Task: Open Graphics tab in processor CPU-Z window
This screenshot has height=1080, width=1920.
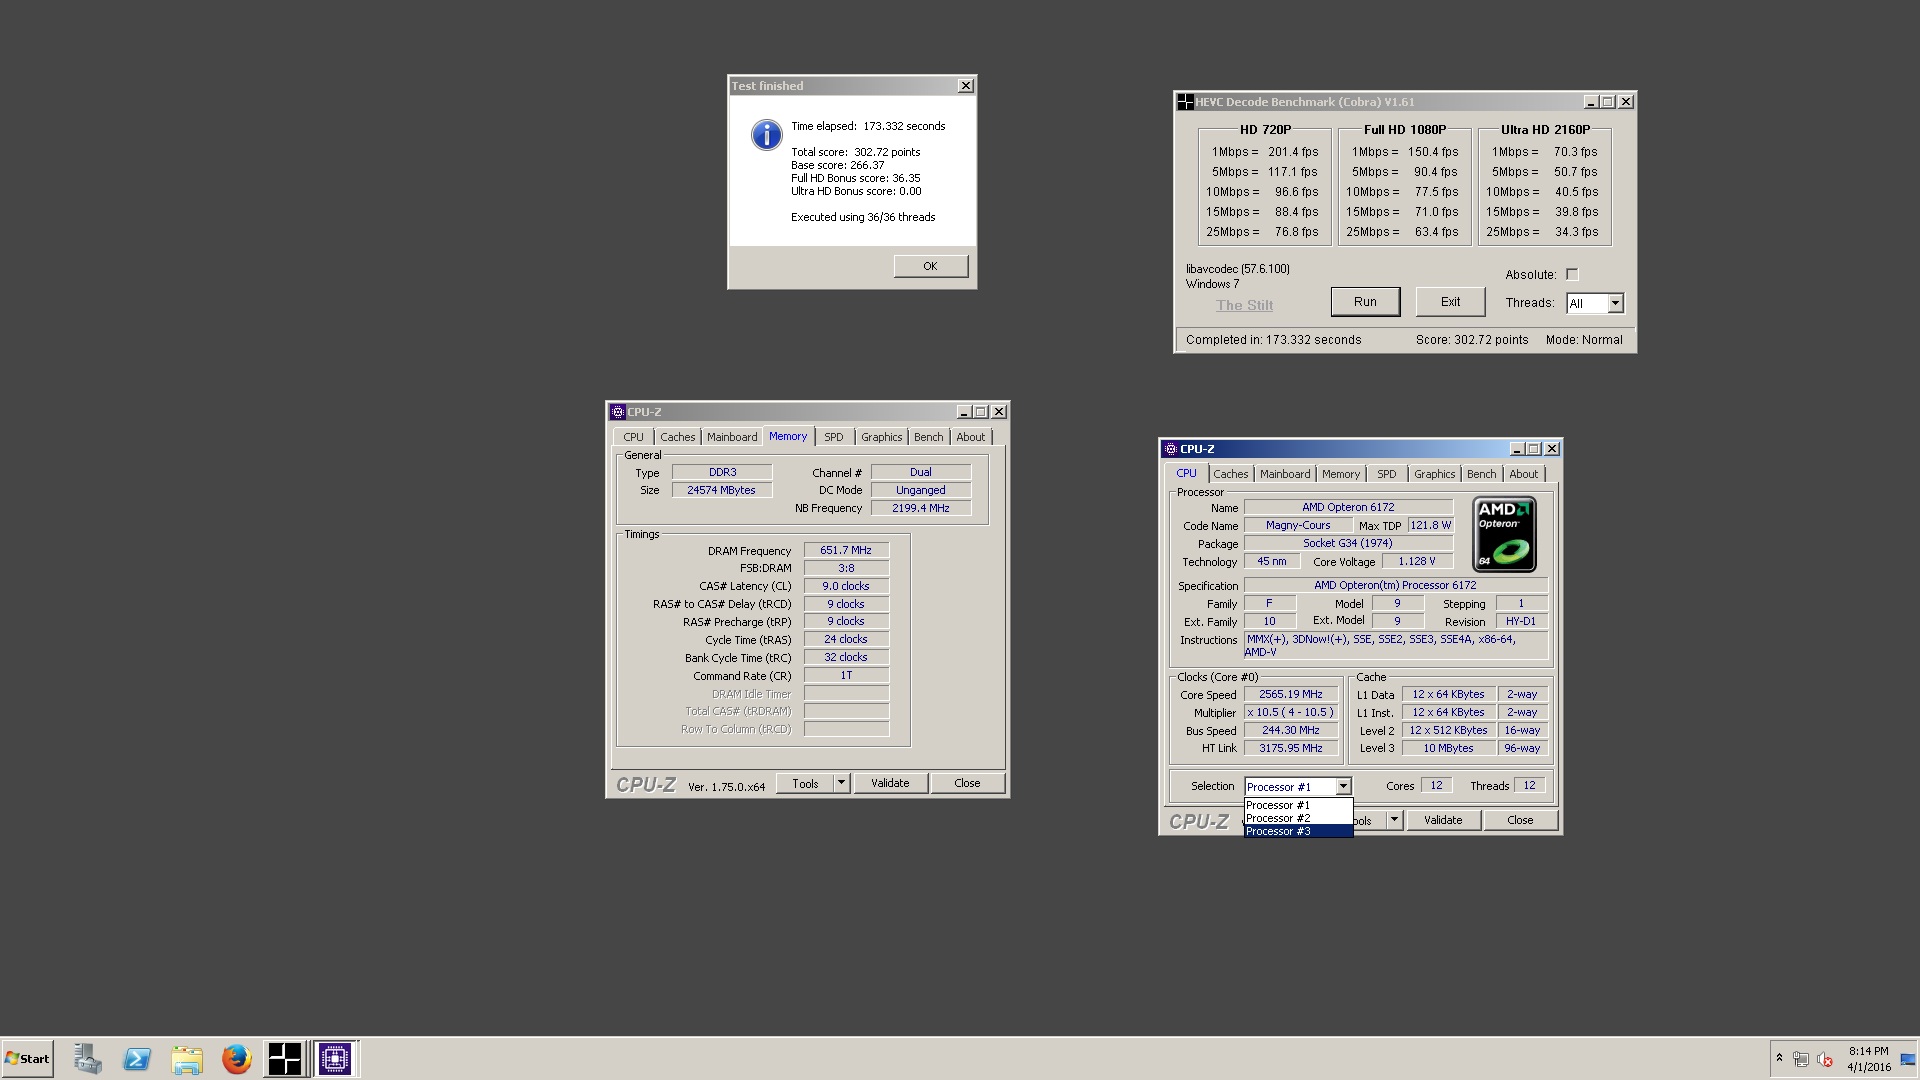Action: click(1434, 474)
